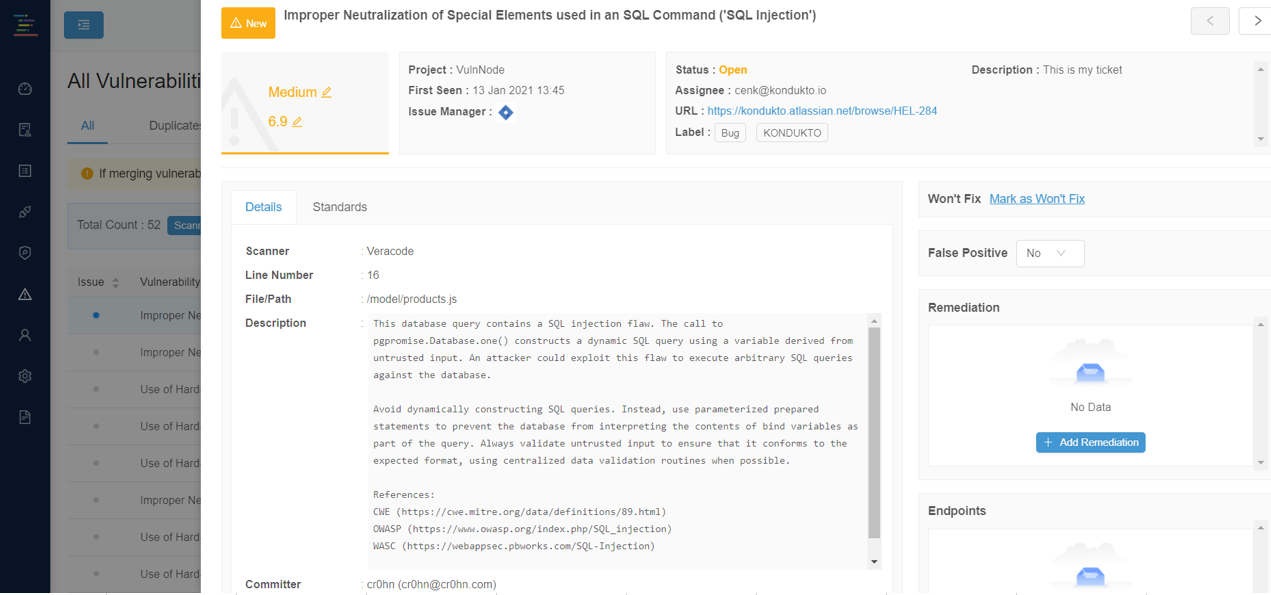
Task: Open the Issue Manager Jira diamond icon
Action: pyautogui.click(x=506, y=112)
